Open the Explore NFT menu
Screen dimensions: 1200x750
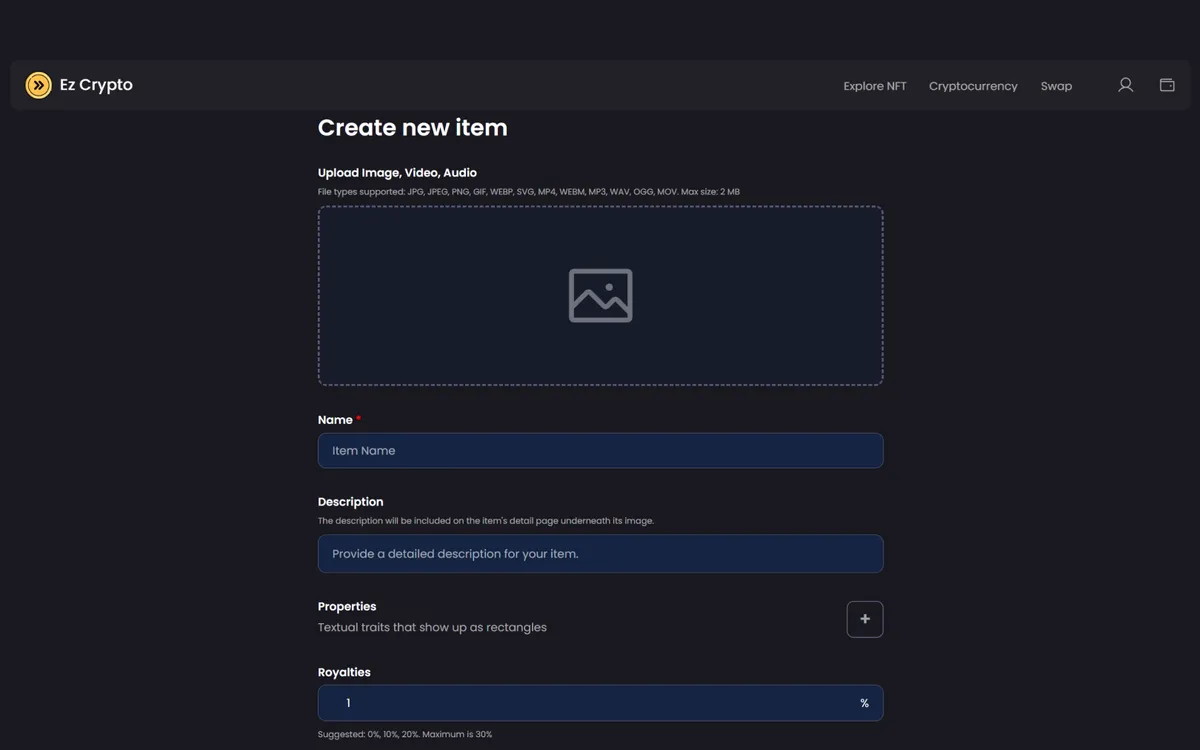(875, 86)
